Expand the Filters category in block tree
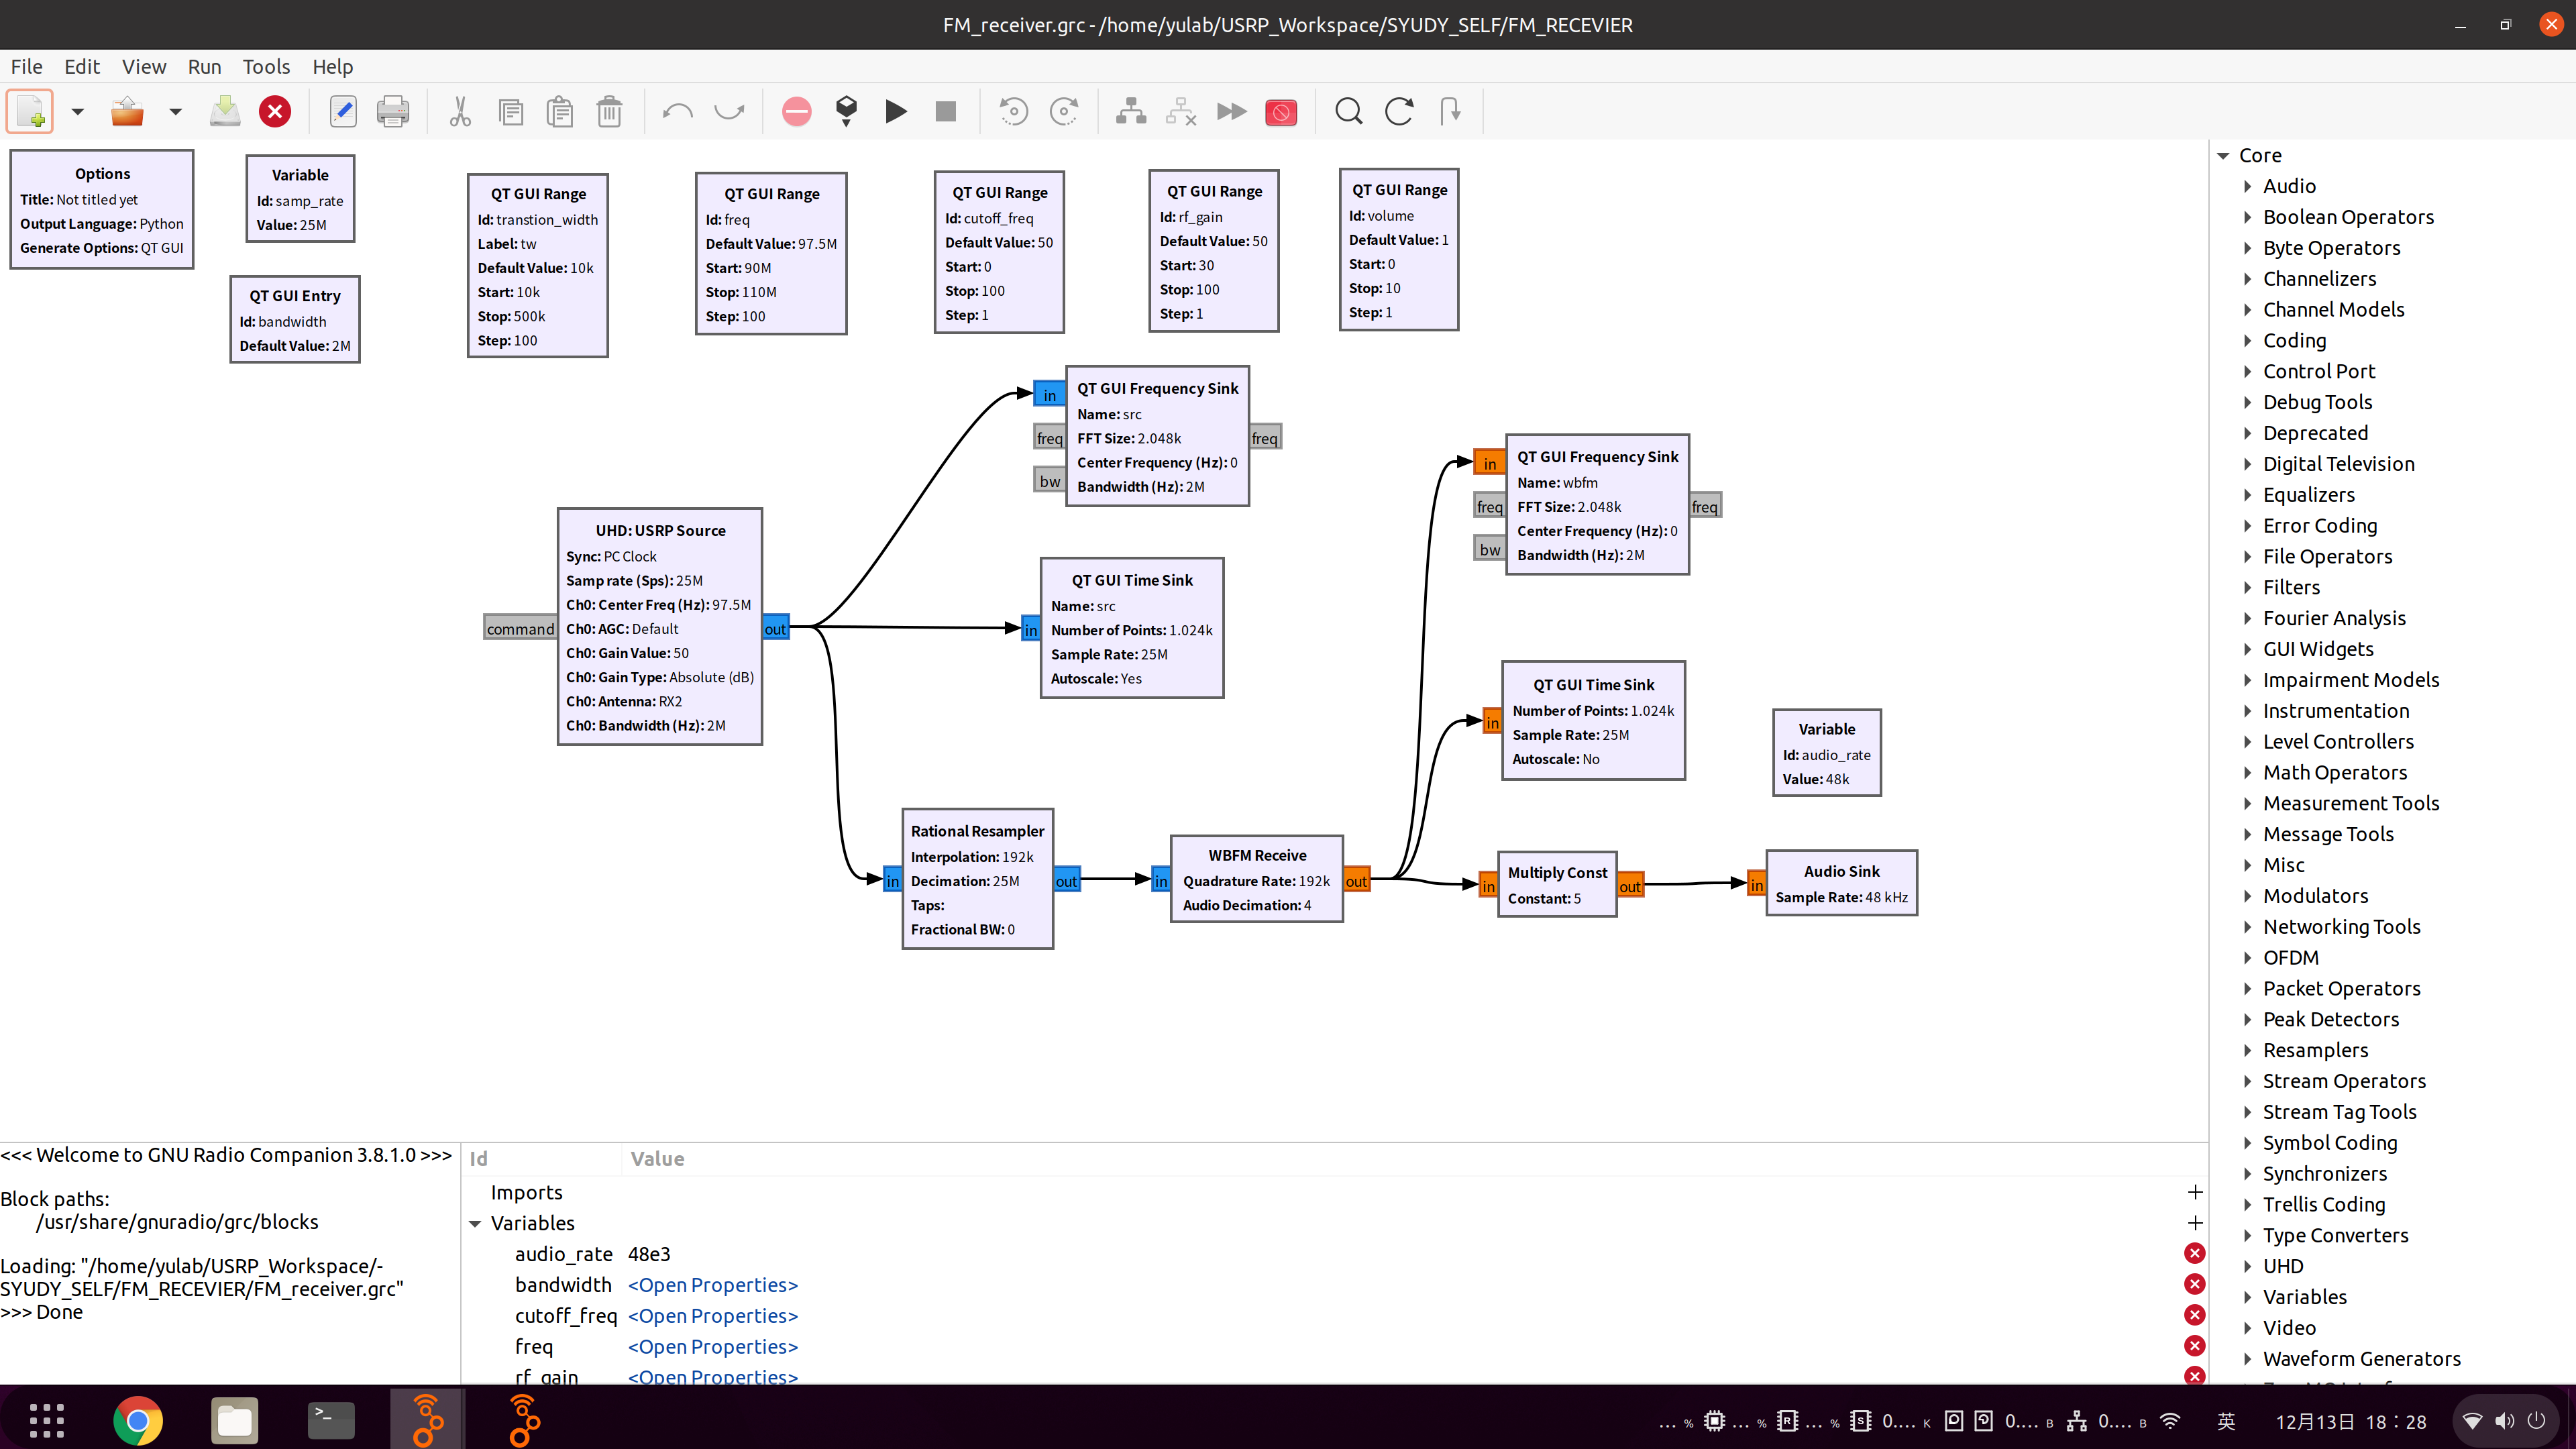This screenshot has height=1449, width=2576. (2247, 587)
